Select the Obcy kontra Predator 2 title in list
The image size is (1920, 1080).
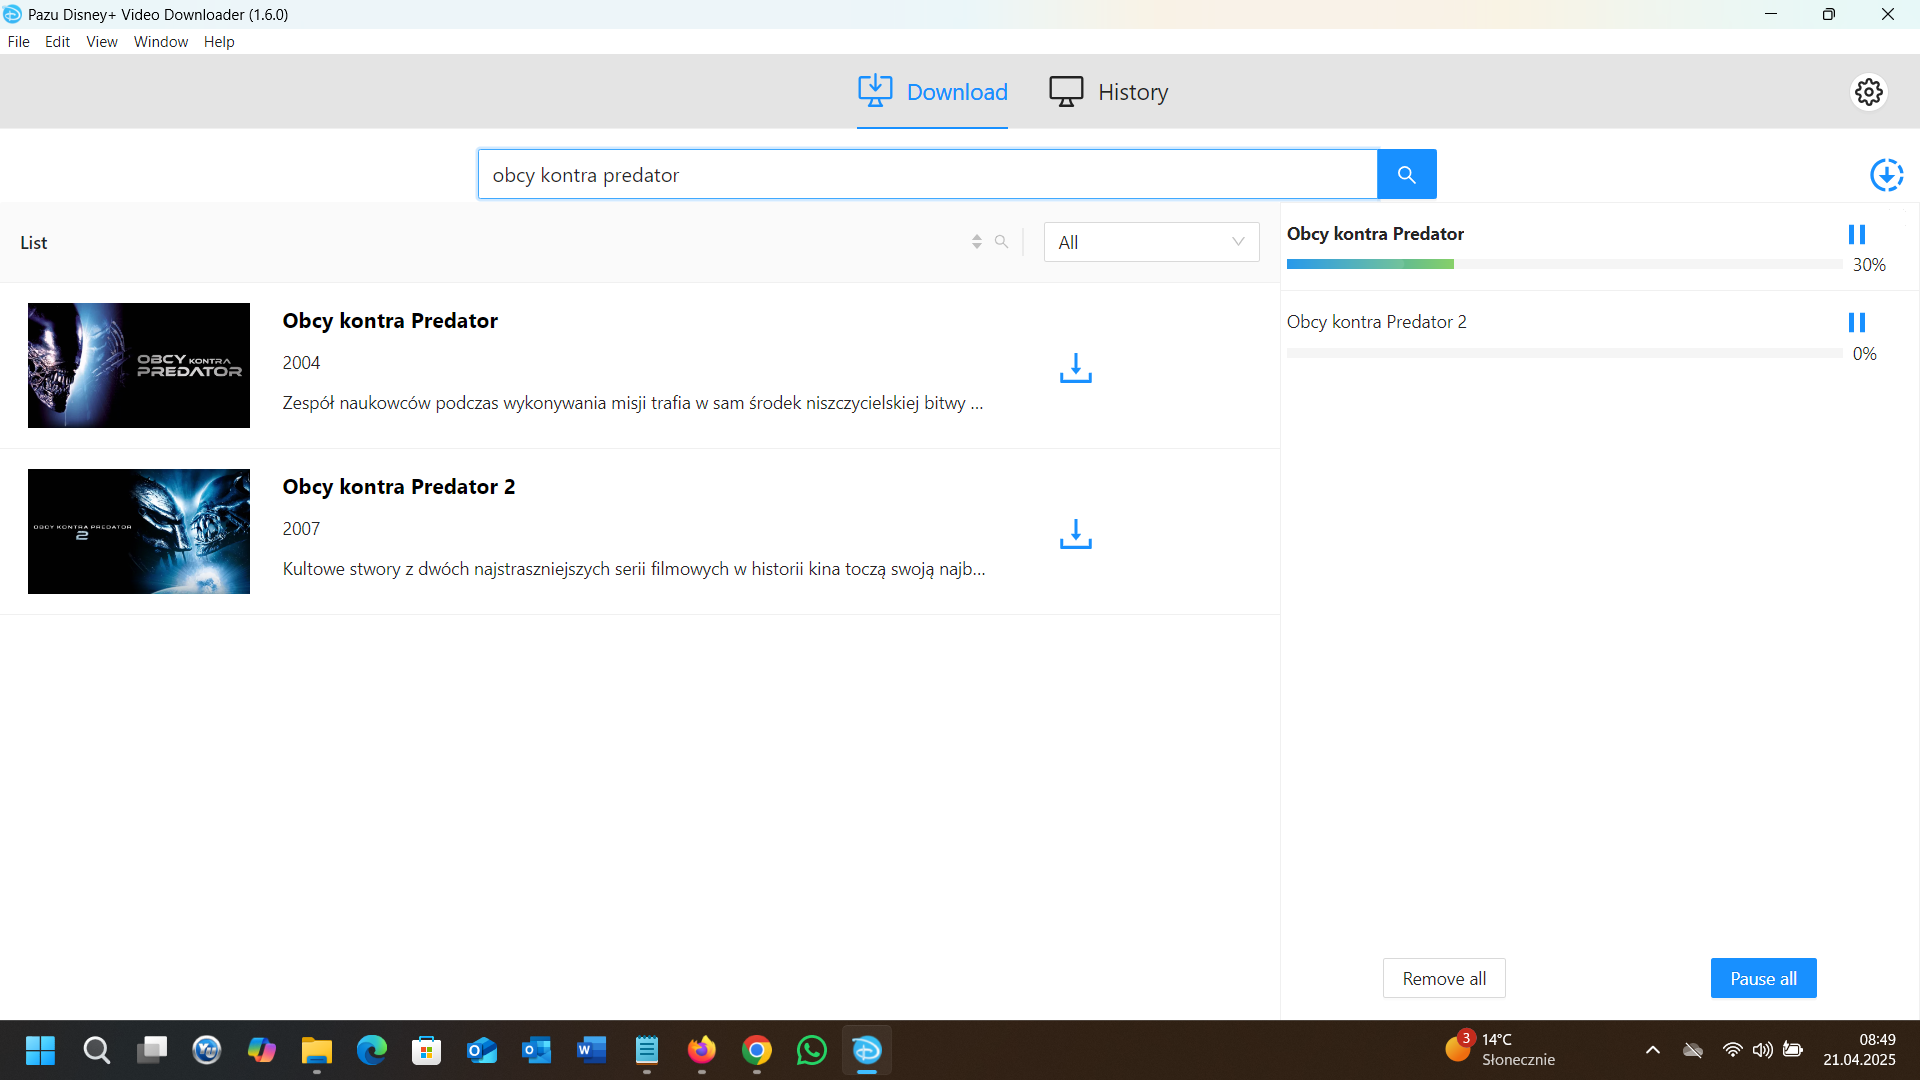tap(399, 487)
